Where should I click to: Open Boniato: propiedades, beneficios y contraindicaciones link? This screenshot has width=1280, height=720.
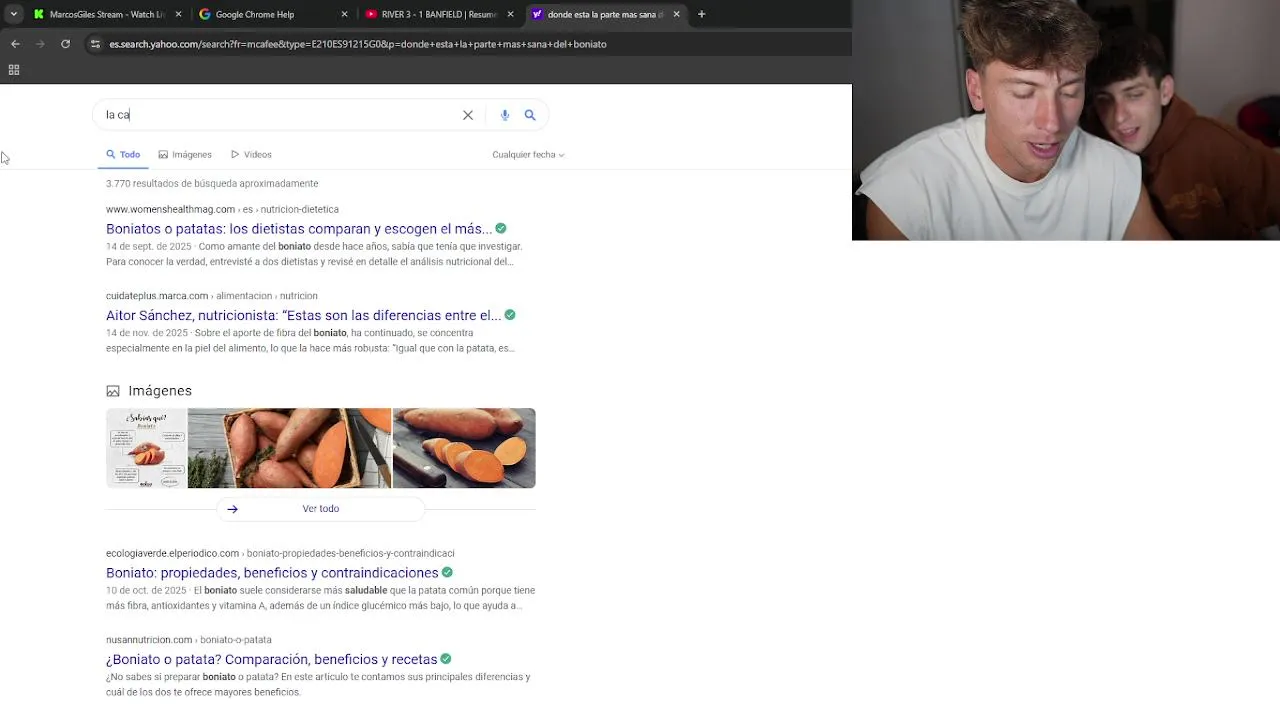tap(272, 573)
